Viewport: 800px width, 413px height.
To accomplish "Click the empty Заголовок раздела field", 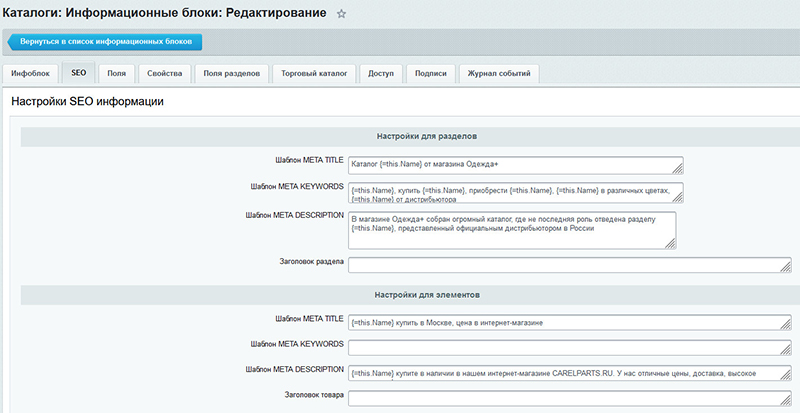I will (x=568, y=265).
